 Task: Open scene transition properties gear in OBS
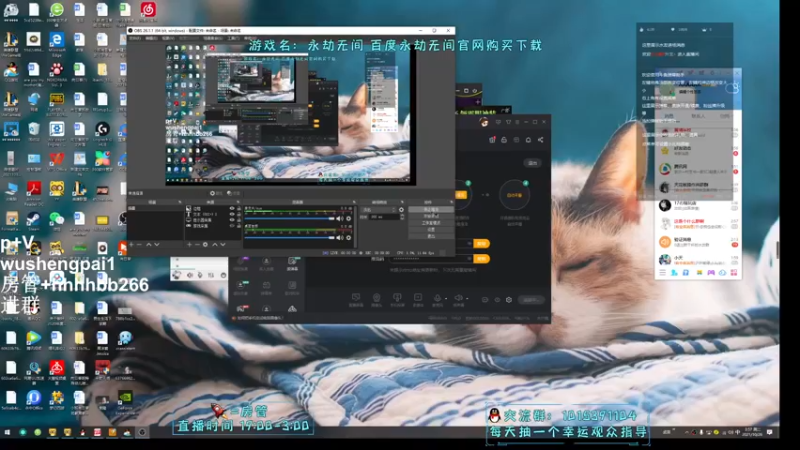pos(401,210)
